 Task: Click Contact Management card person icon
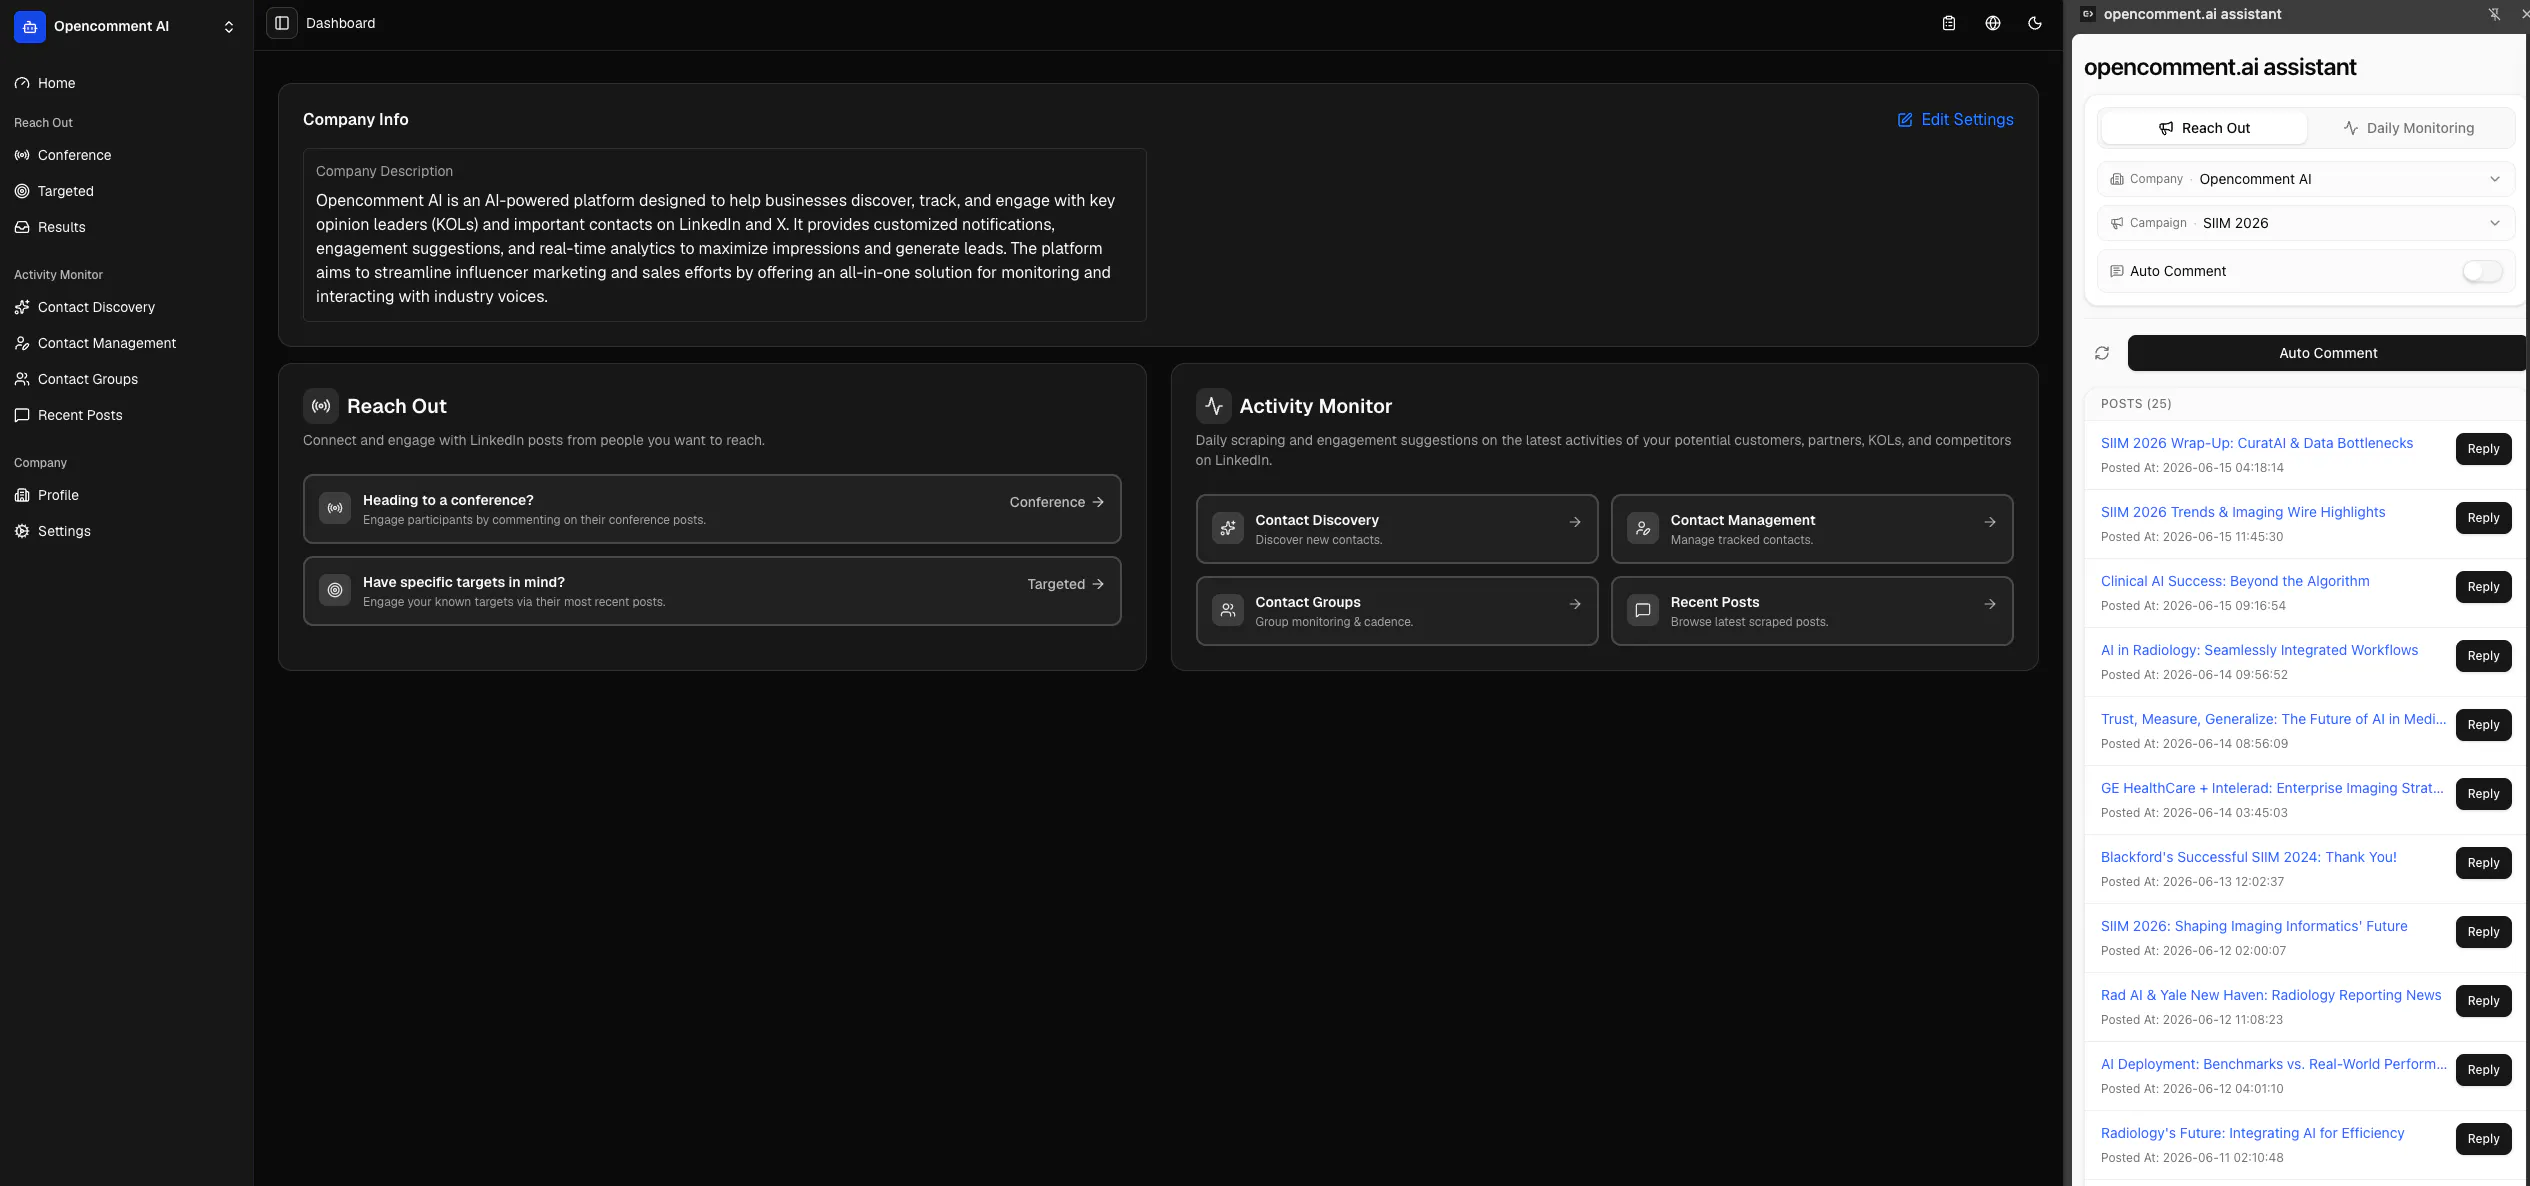coord(1643,528)
